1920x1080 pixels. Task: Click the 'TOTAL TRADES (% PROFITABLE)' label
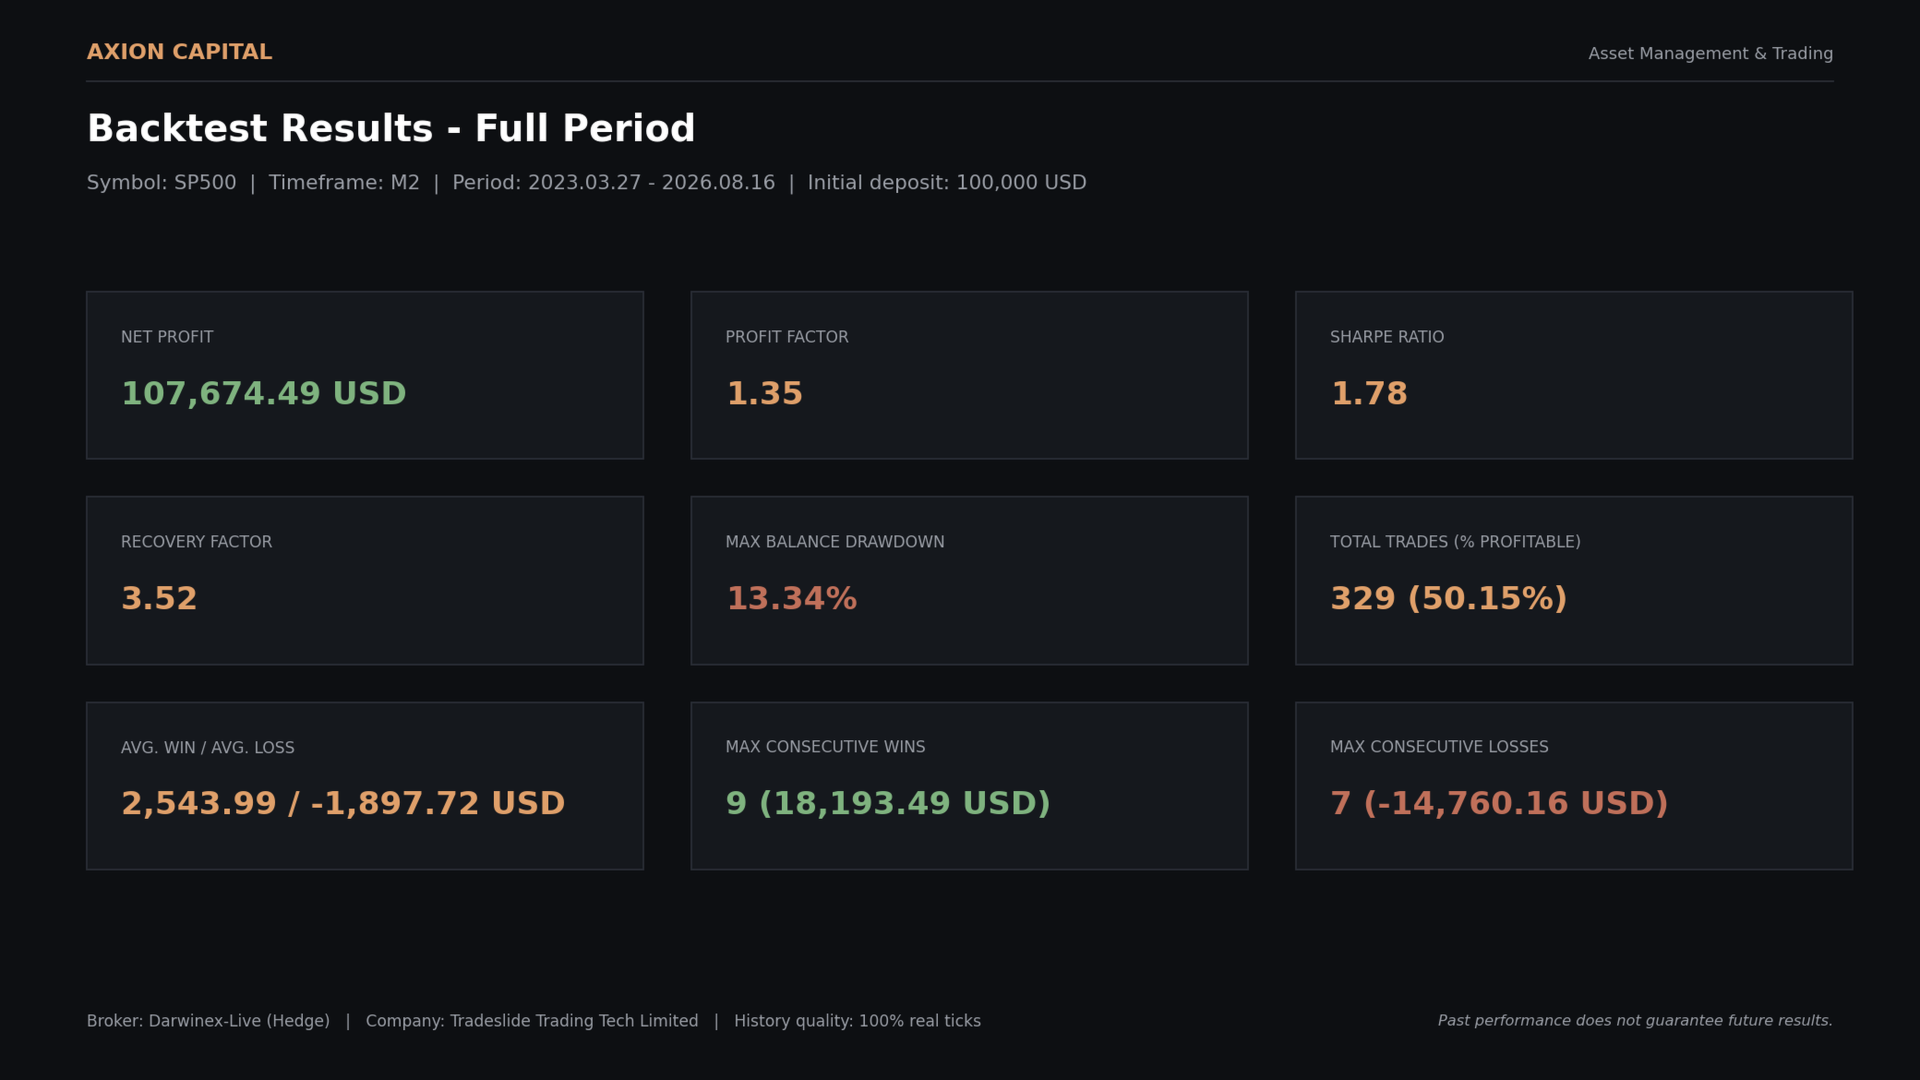click(1455, 542)
